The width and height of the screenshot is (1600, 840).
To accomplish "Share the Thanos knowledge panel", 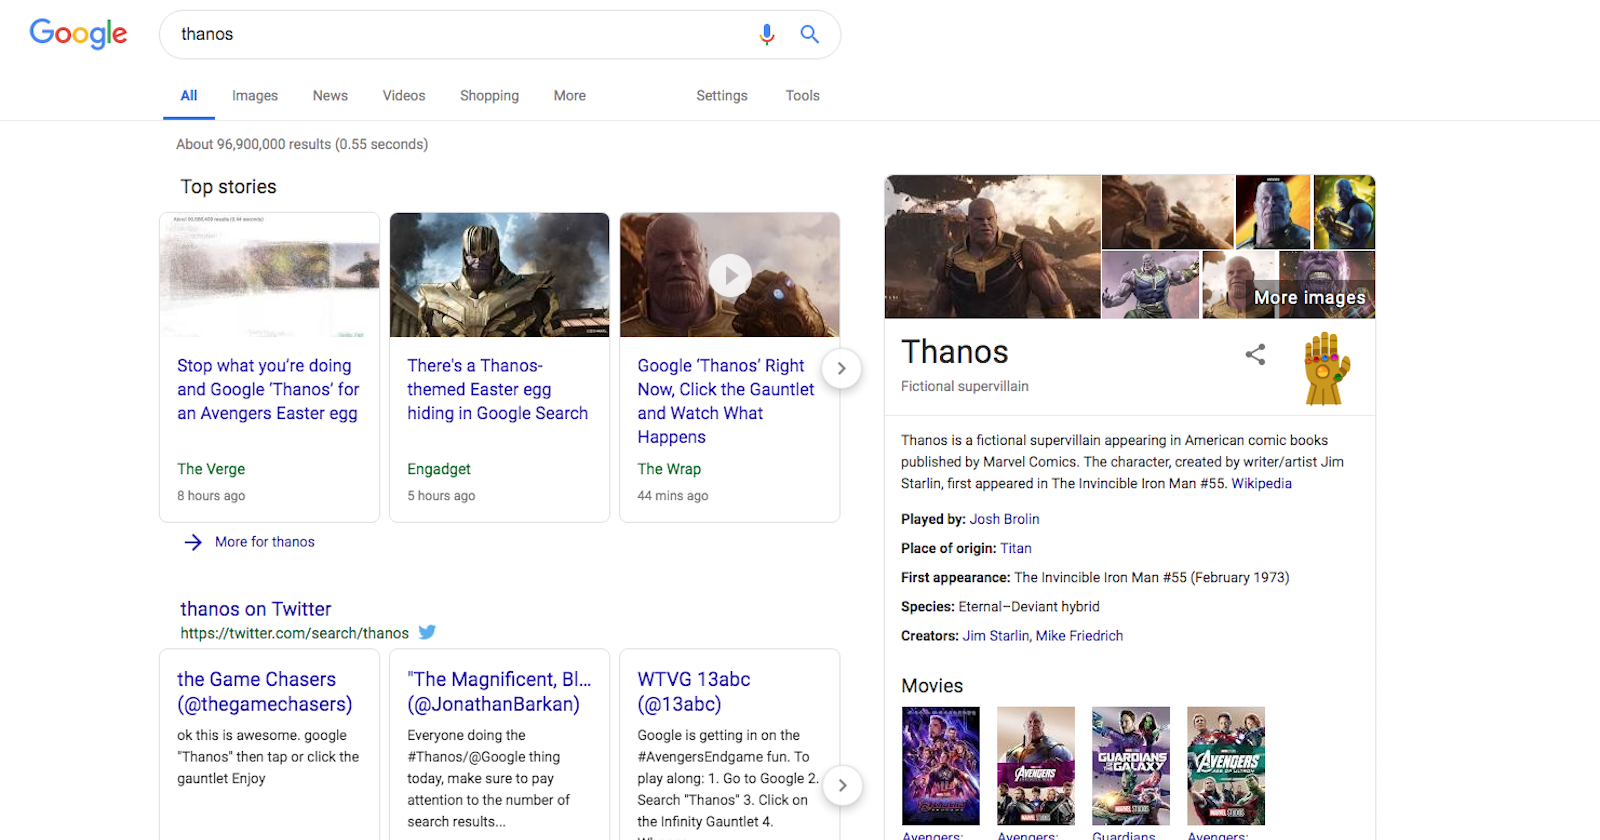I will coord(1255,354).
